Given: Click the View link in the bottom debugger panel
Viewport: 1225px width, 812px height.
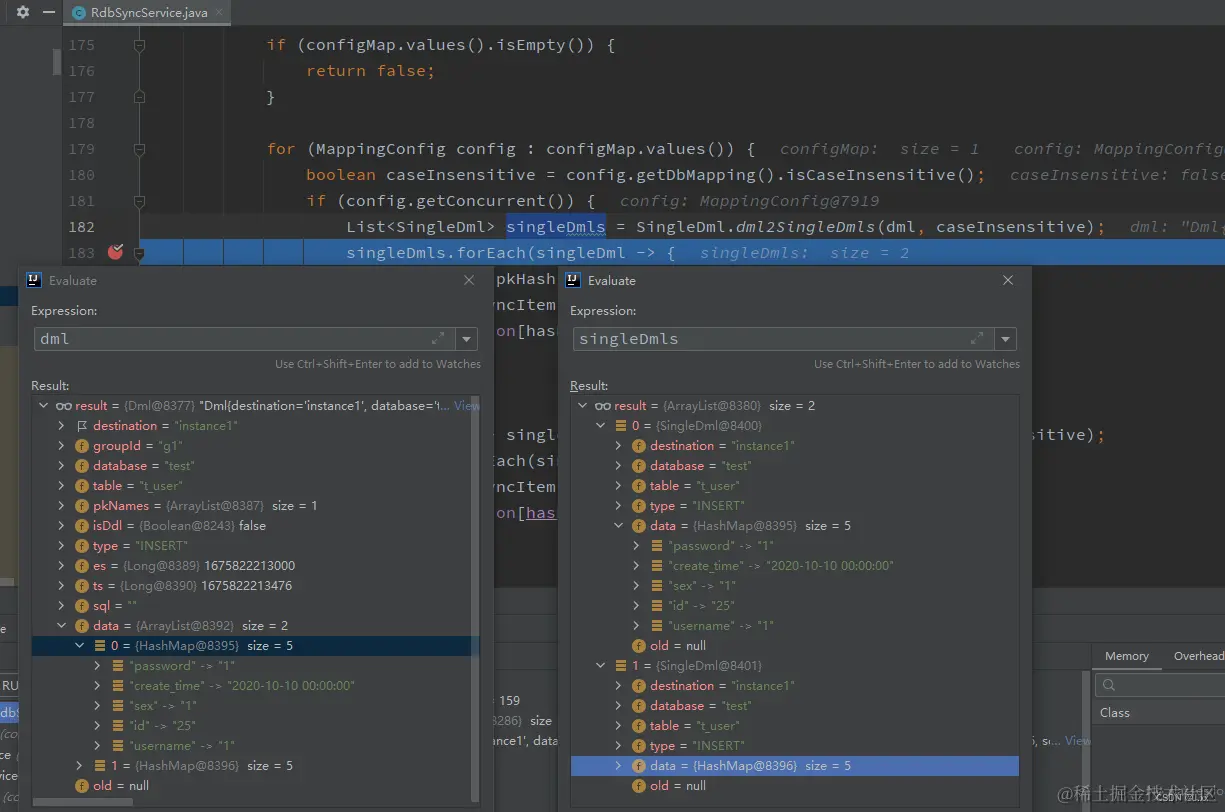Looking at the screenshot, I should 1078,741.
